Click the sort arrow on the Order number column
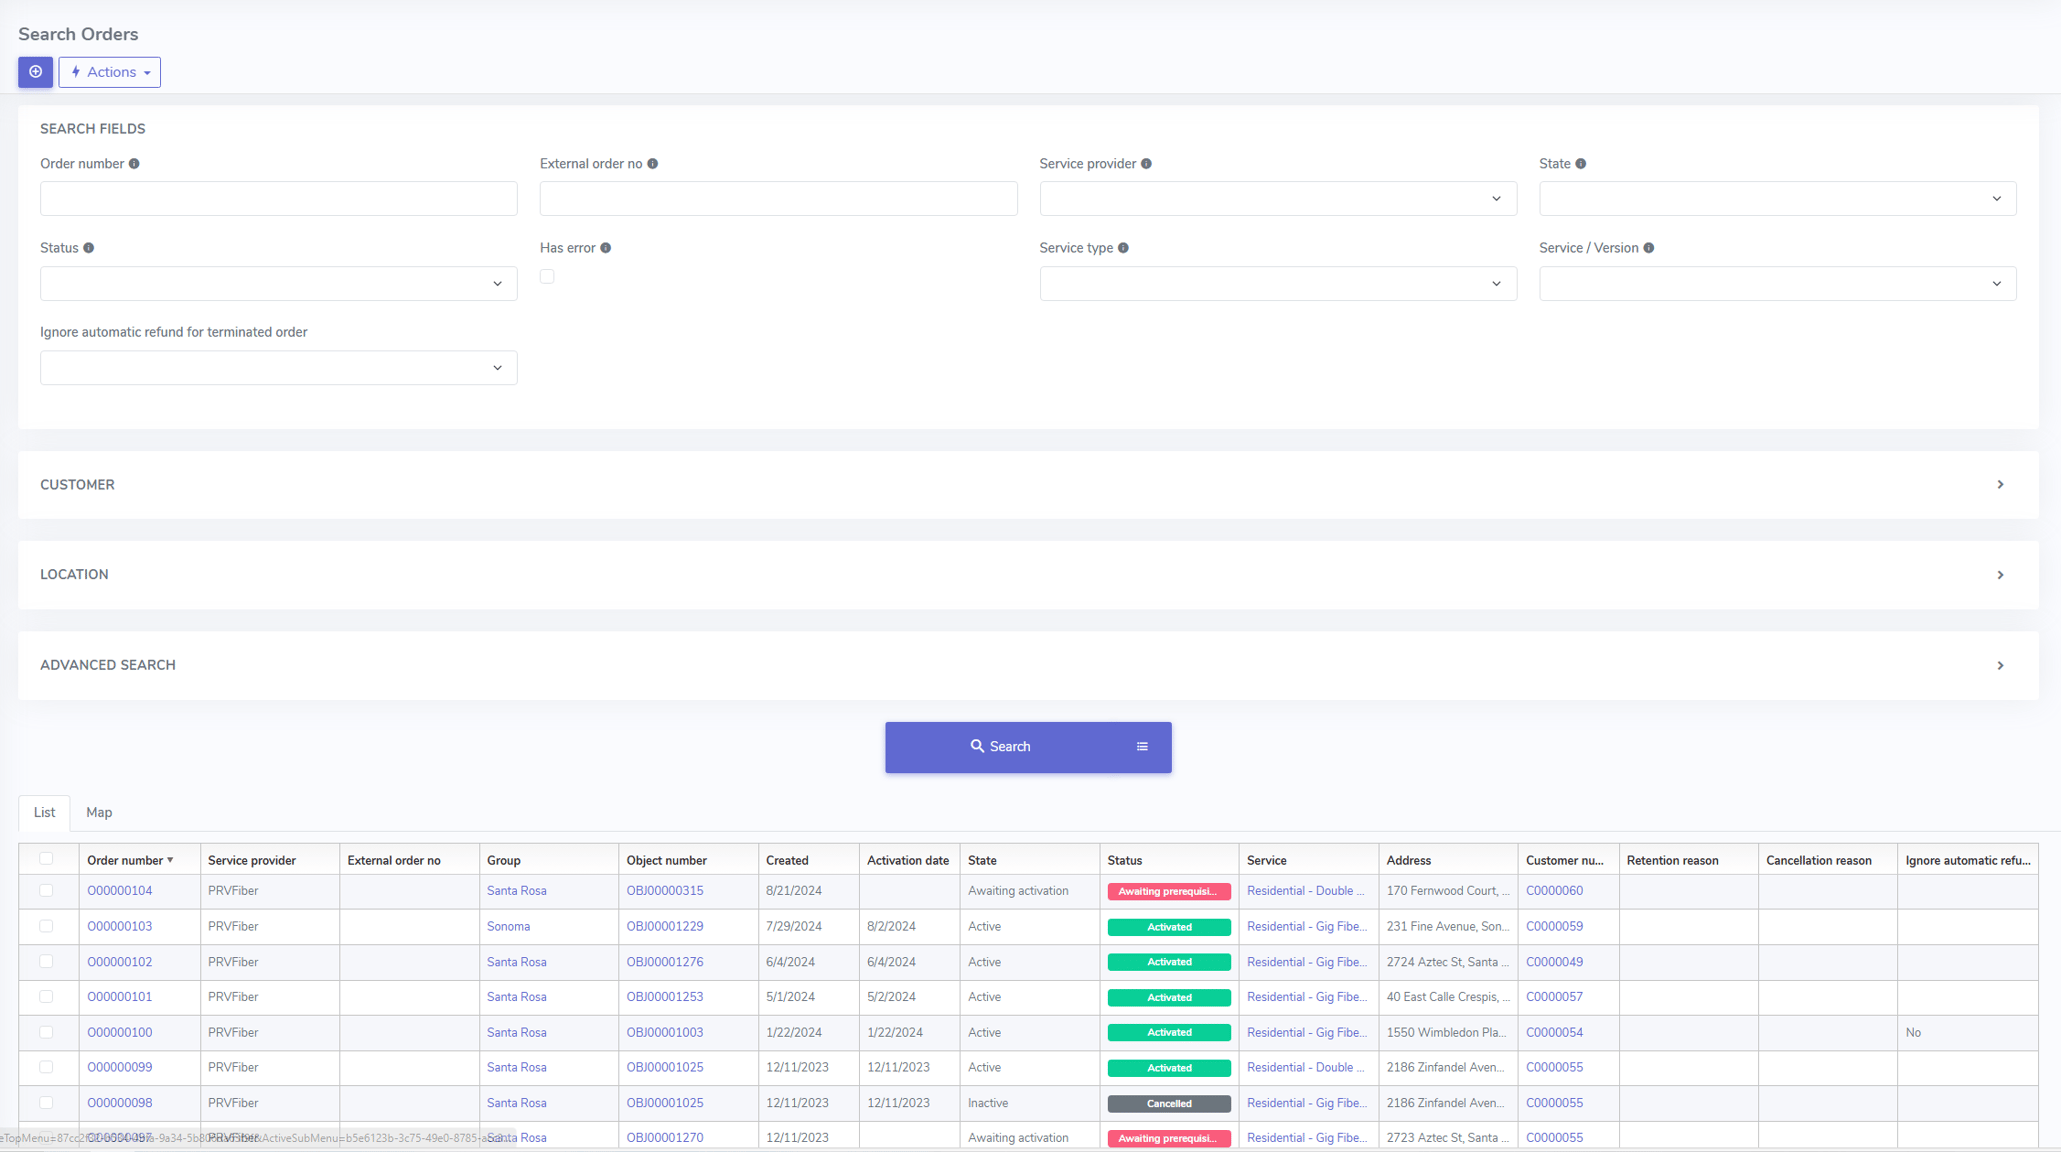Image resolution: width=2061 pixels, height=1152 pixels. (171, 860)
